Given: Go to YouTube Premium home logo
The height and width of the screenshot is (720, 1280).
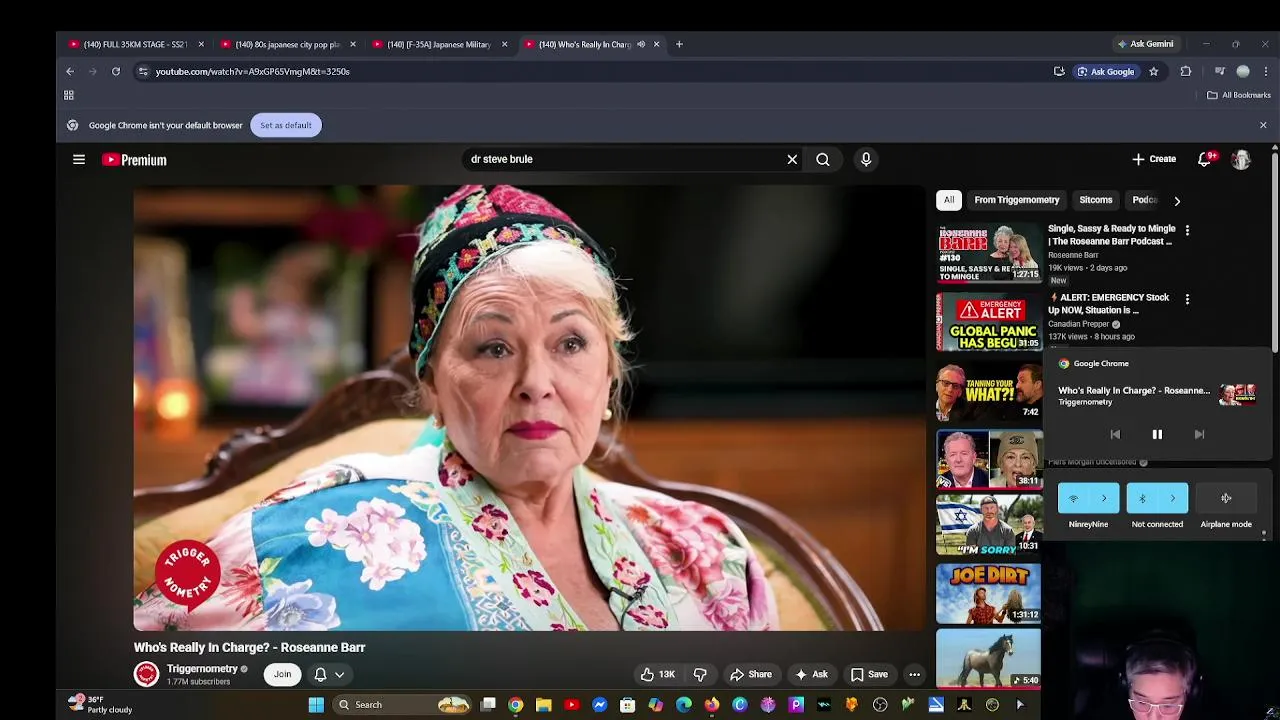Looking at the screenshot, I should click(134, 160).
